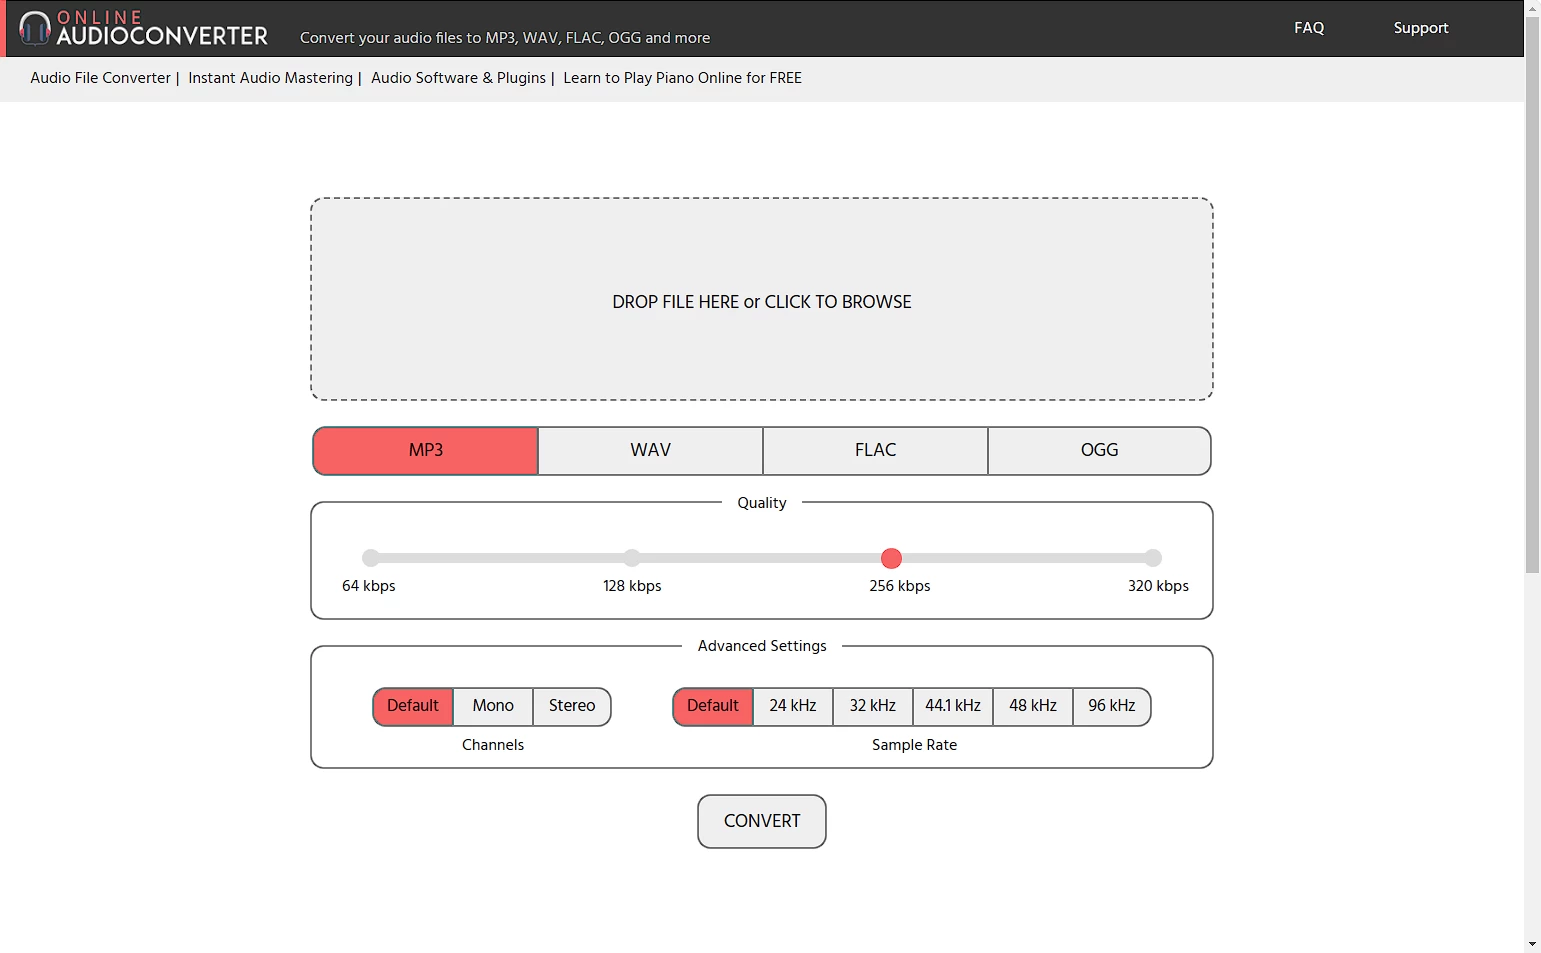
Task: Select the OGG output format
Action: tap(1099, 451)
